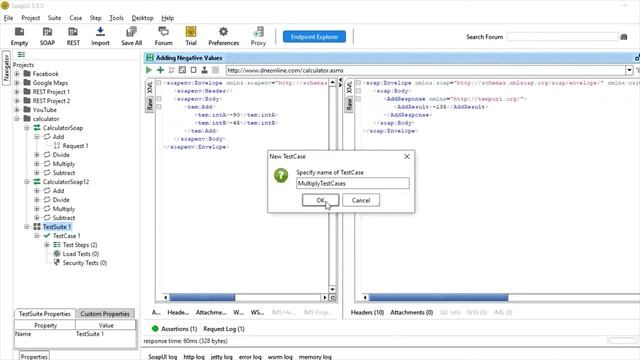Select Request 1 in the tree
This screenshot has width=640, height=360.
[x=75, y=146]
